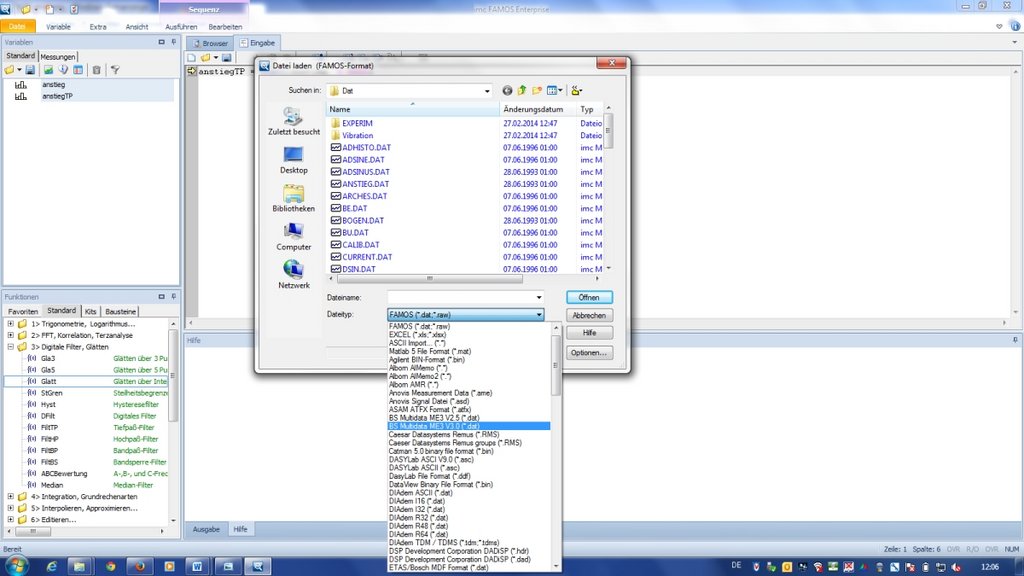
Task: Collapse the 3> Digitale Filter, Glätten folder
Action: click(x=10, y=347)
